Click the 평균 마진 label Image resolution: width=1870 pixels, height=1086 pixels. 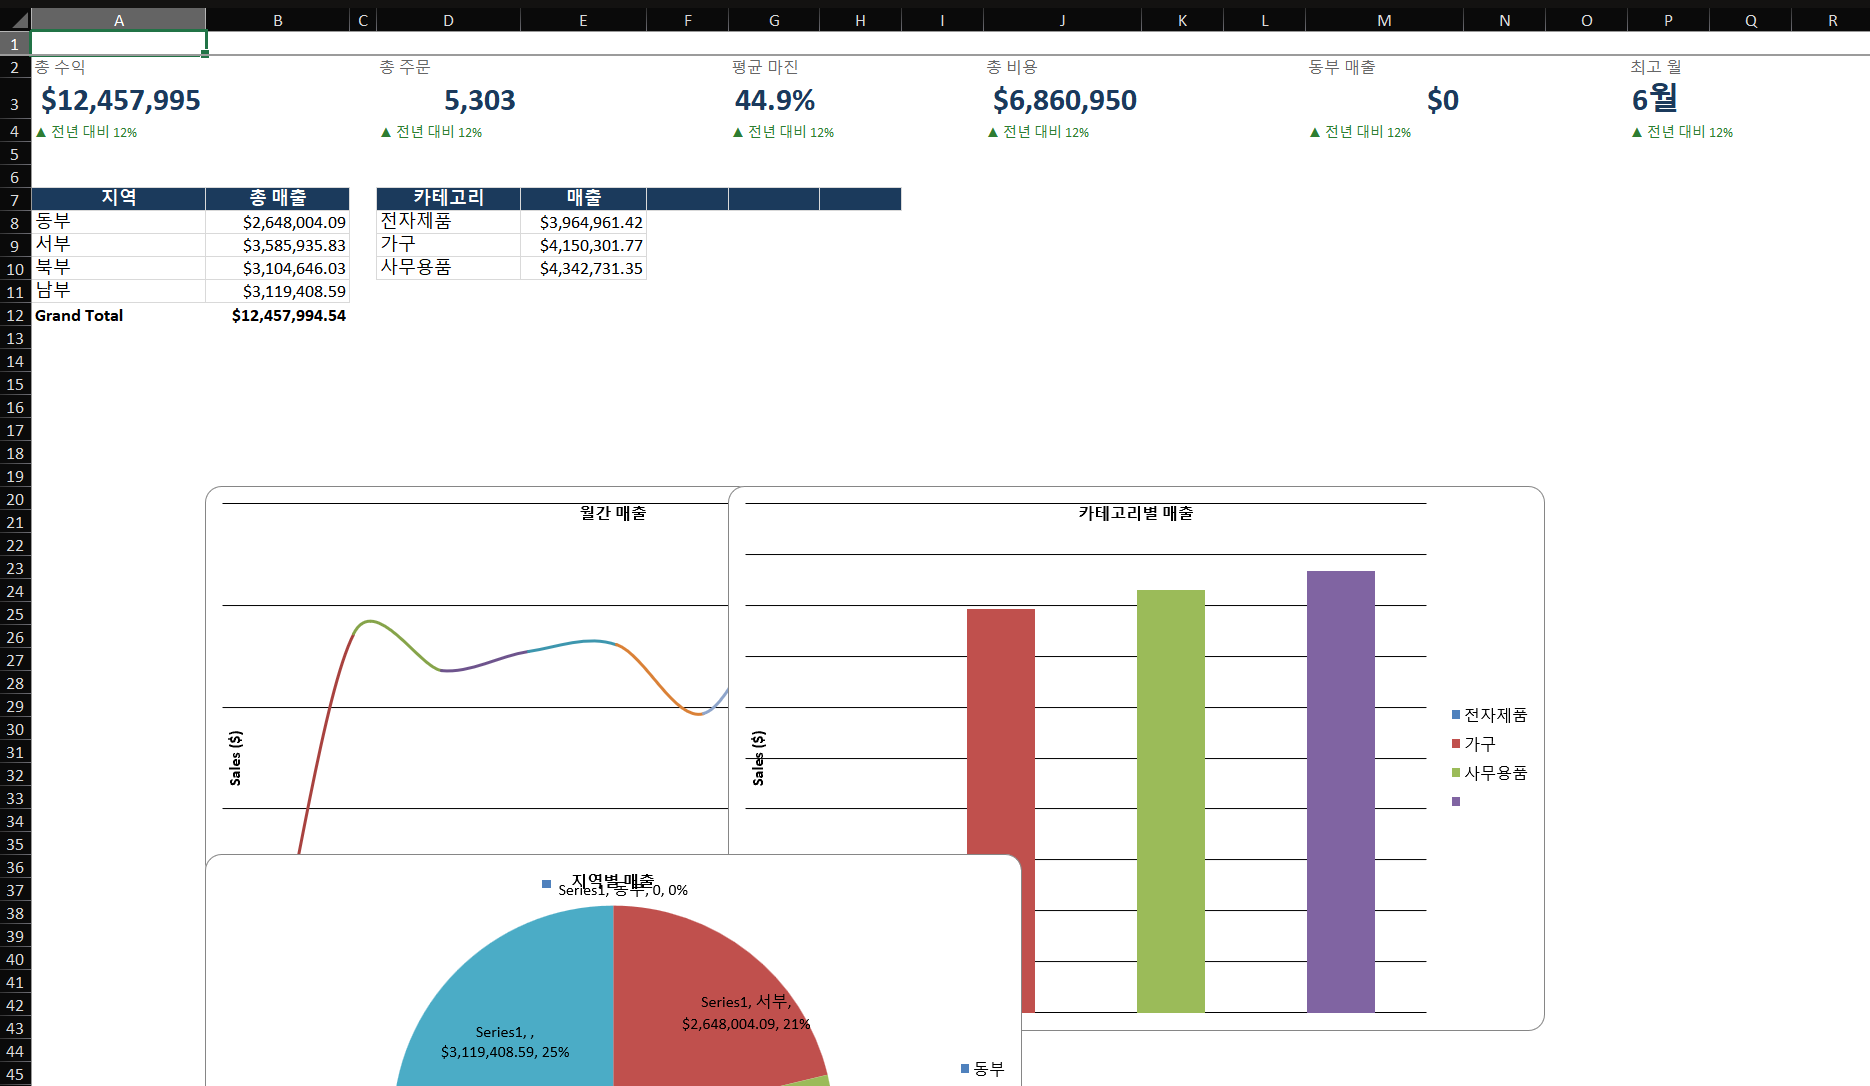pyautogui.click(x=765, y=67)
